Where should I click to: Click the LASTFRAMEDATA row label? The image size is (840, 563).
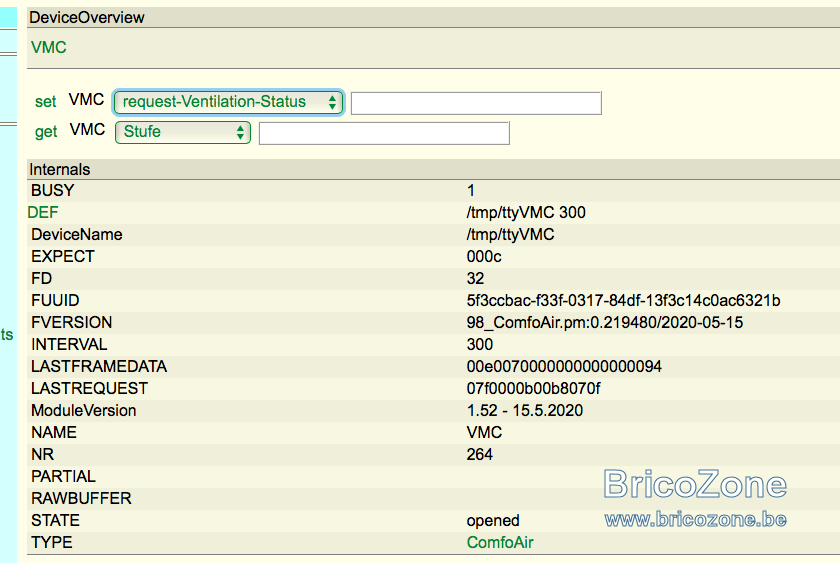(x=99, y=366)
